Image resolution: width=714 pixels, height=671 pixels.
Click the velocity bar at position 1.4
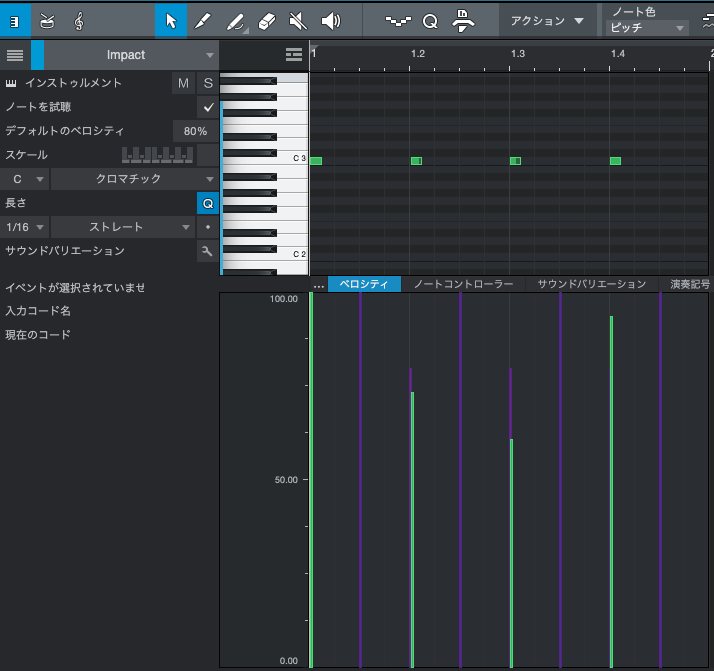click(611, 490)
